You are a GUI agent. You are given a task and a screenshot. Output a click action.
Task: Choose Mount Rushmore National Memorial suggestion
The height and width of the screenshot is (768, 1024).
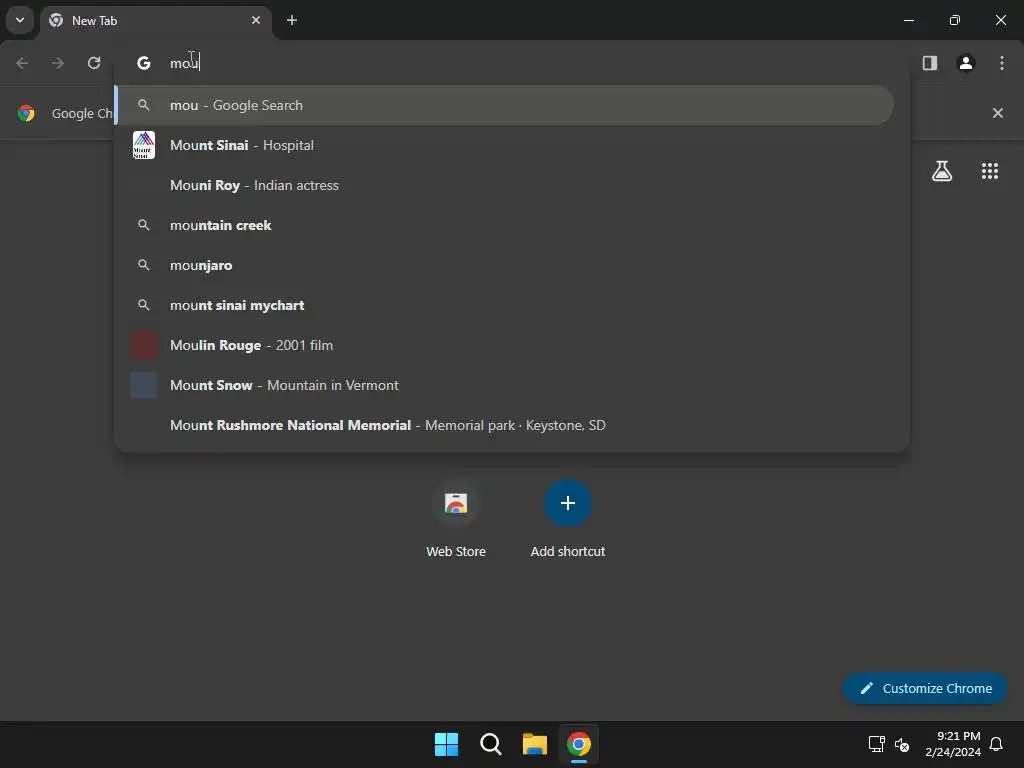tap(504, 425)
